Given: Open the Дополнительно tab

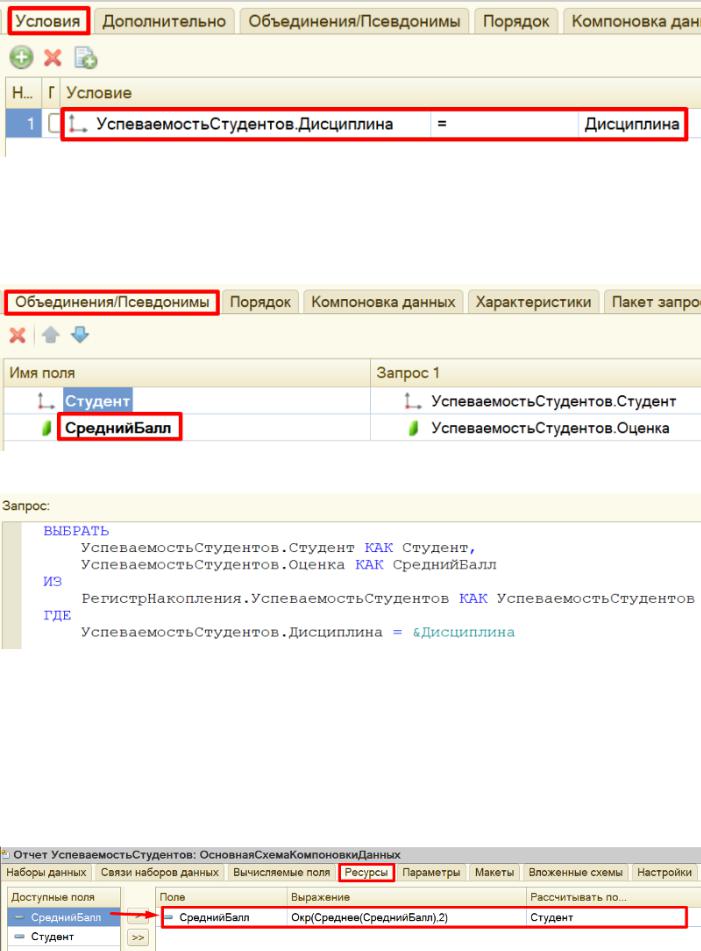Looking at the screenshot, I should point(164,21).
